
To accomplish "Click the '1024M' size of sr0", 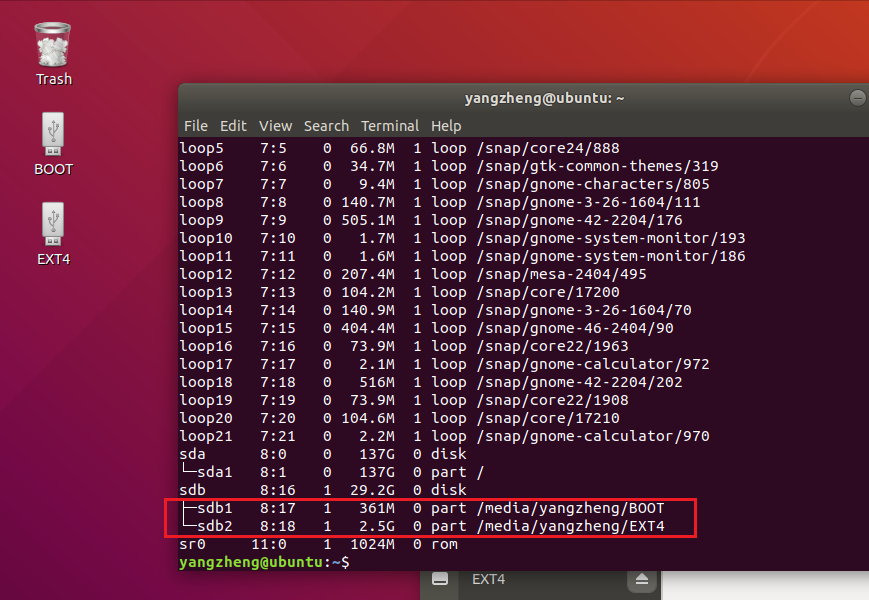I will [x=372, y=544].
